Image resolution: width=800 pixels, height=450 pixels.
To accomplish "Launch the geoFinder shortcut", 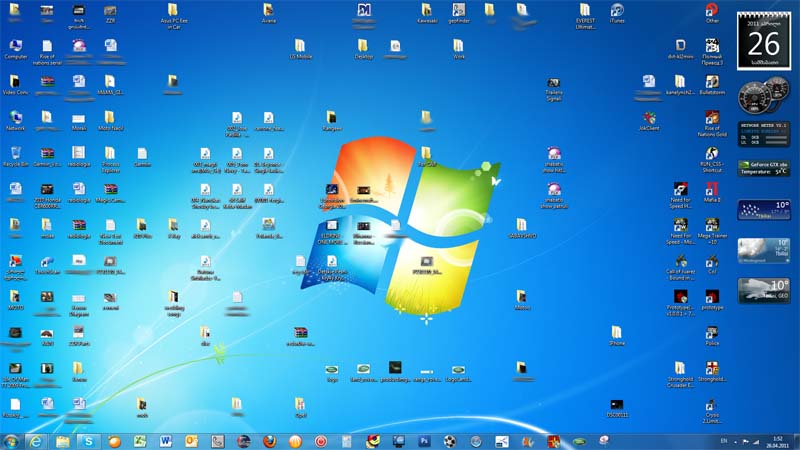I will 458,14.
